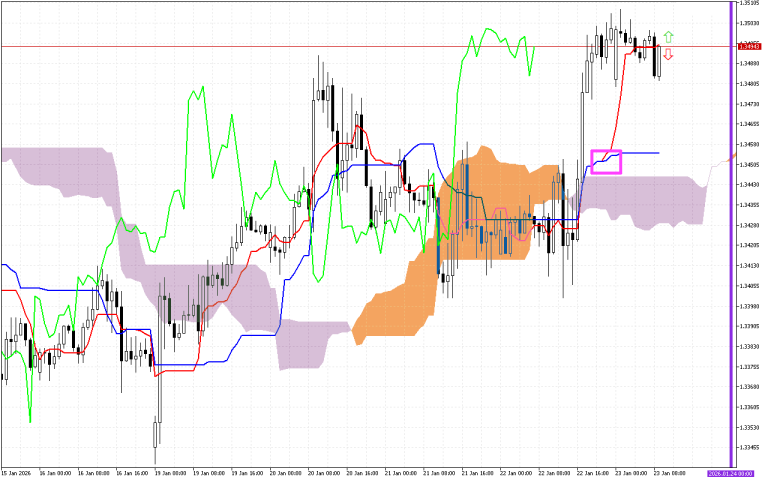Click the 1.35105 price axis label
The width and height of the screenshot is (768, 480).
pos(750,2)
